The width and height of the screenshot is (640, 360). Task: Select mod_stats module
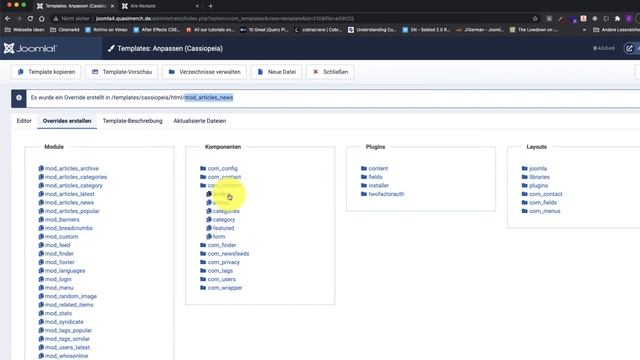click(55, 313)
